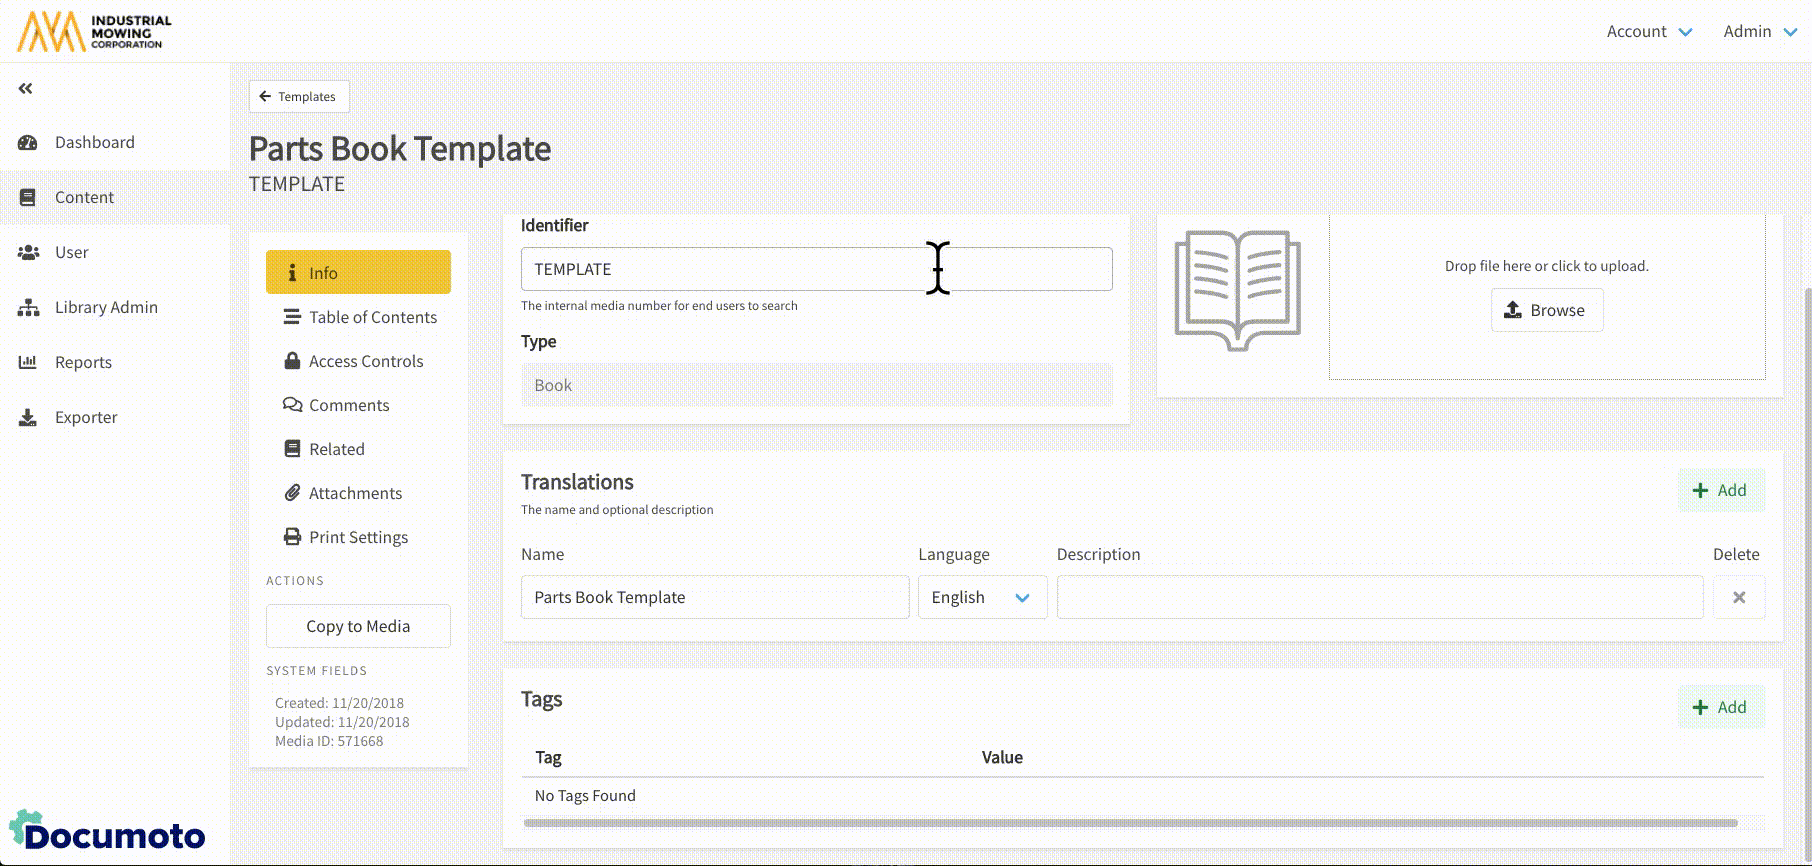Click the Copy to Media button
The width and height of the screenshot is (1812, 866).
click(x=358, y=626)
